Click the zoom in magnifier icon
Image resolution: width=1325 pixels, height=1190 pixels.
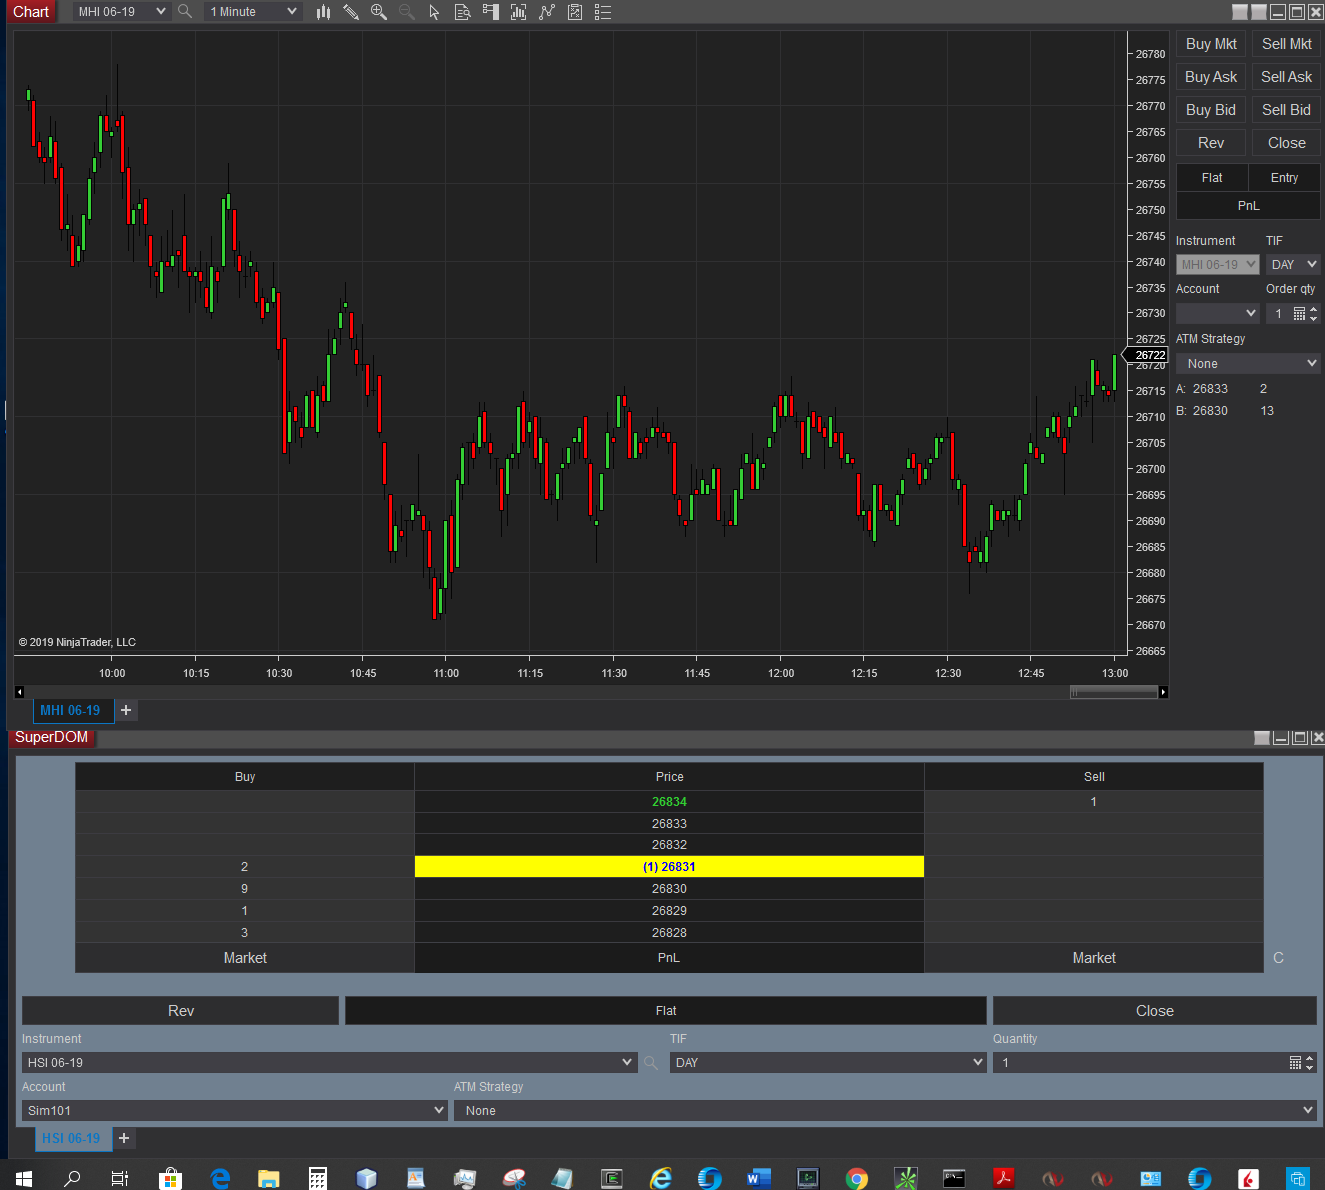pyautogui.click(x=379, y=12)
